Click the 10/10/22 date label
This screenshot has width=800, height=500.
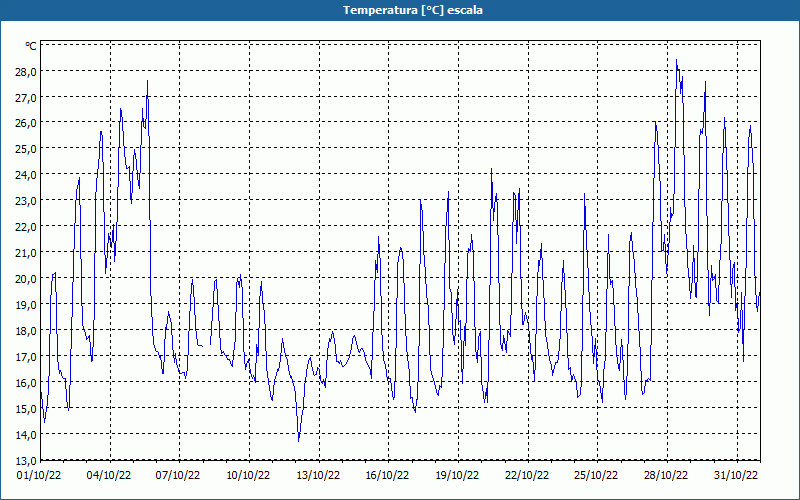click(248, 476)
